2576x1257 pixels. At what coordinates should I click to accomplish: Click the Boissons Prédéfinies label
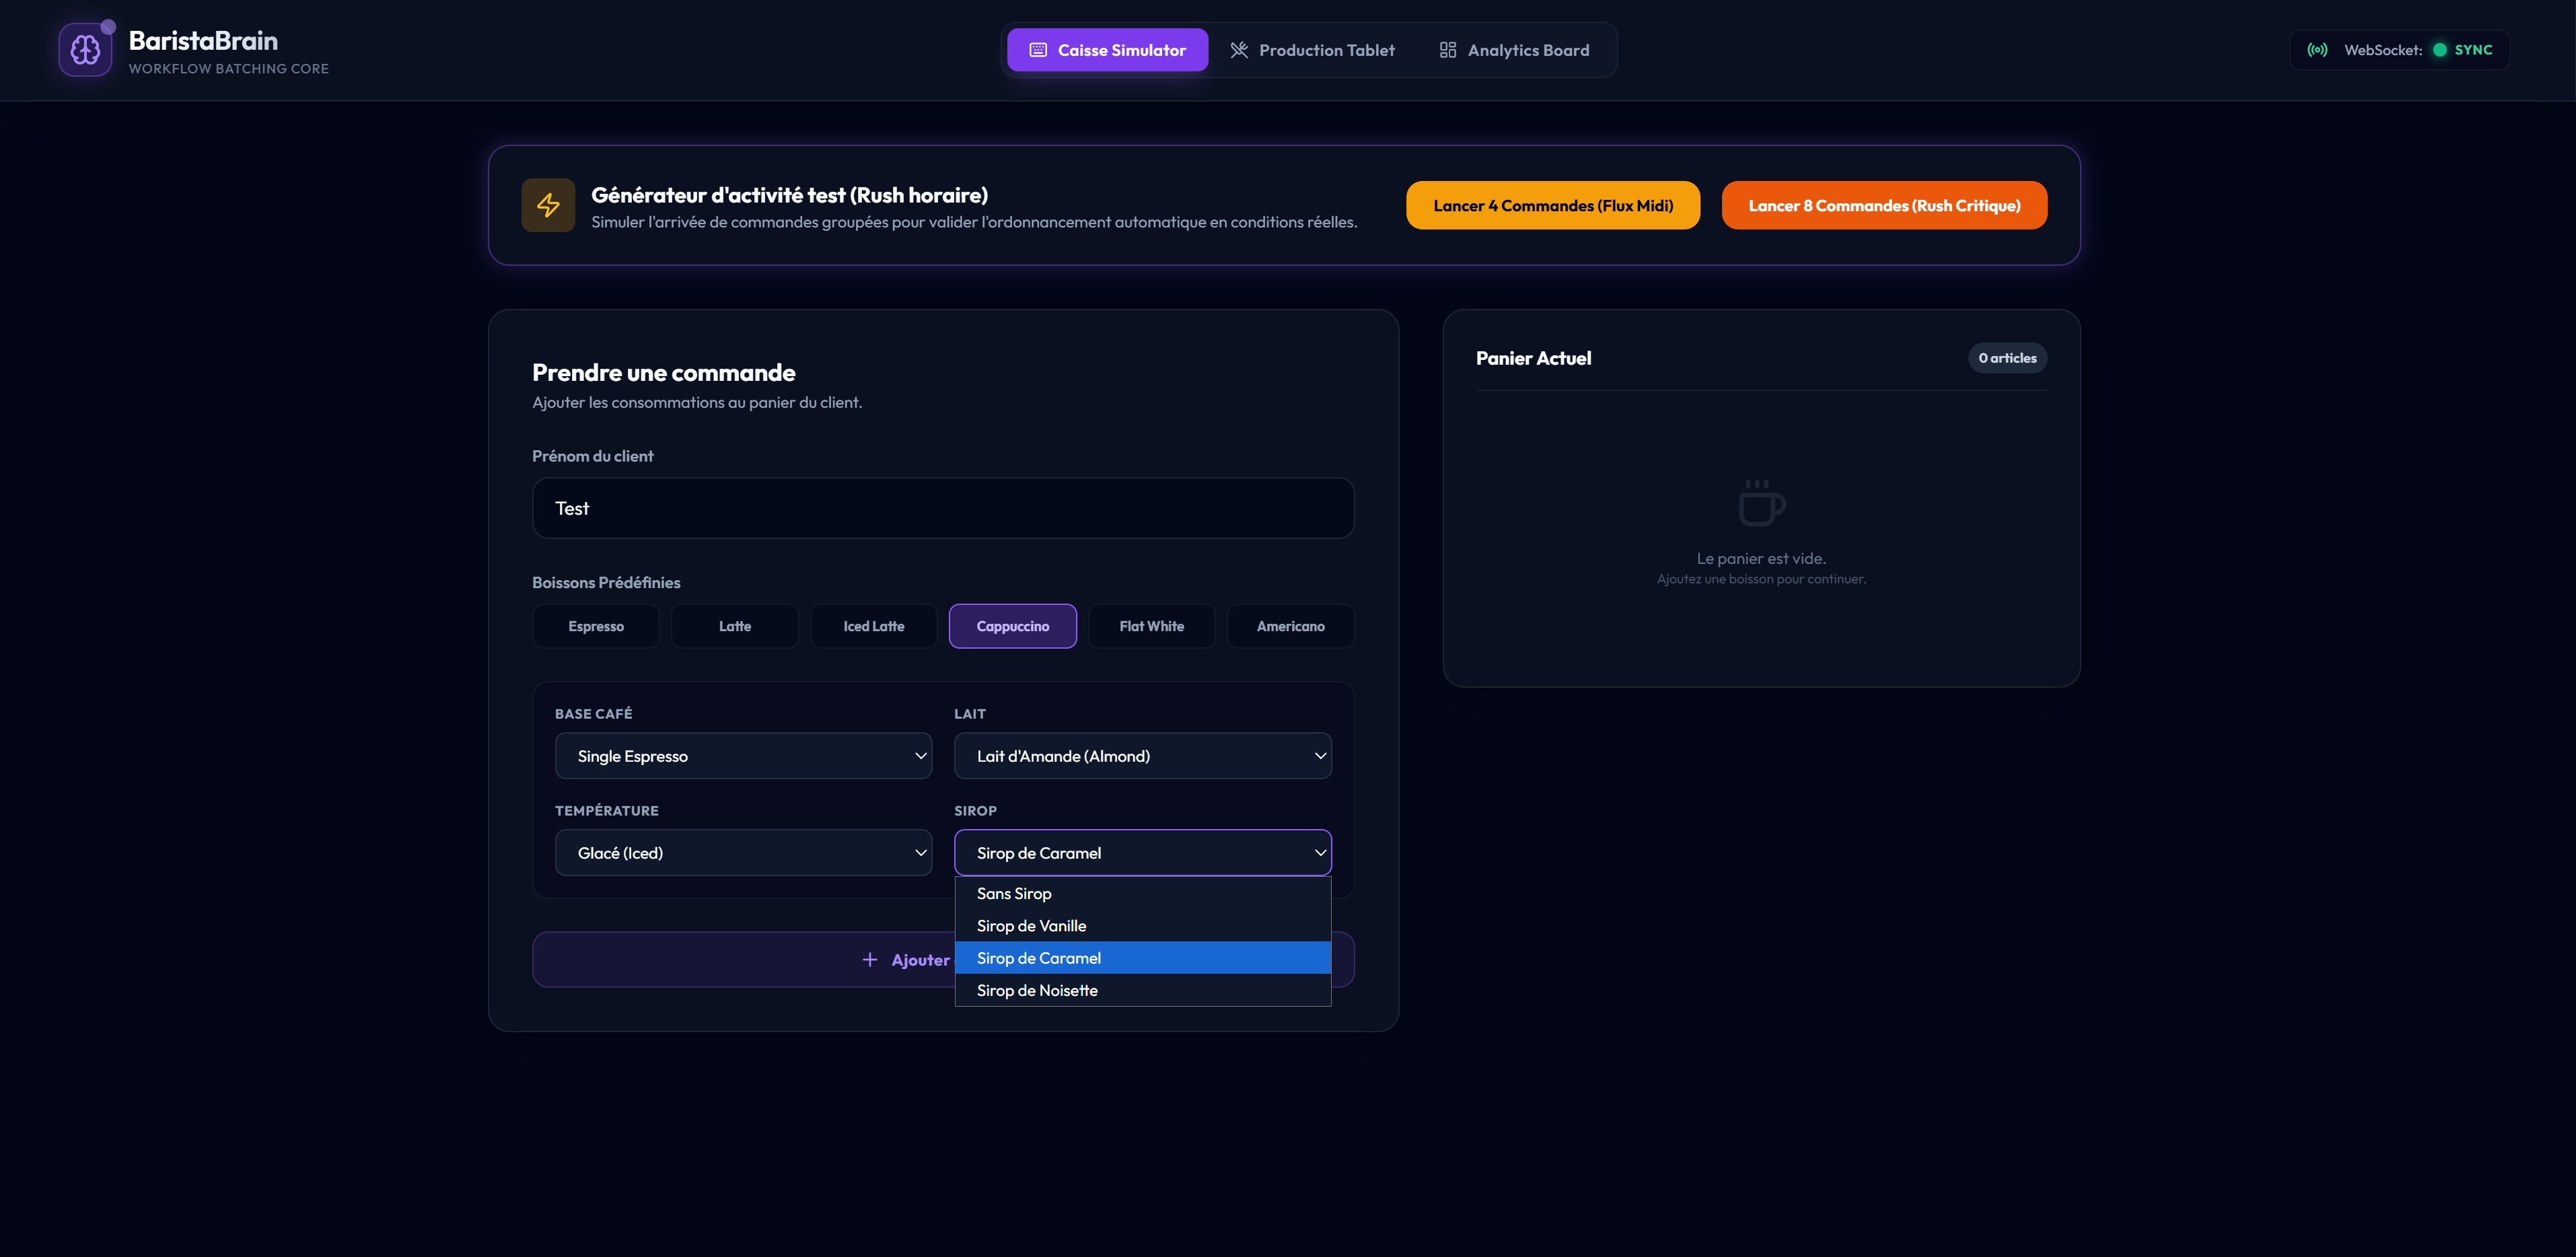(x=606, y=583)
